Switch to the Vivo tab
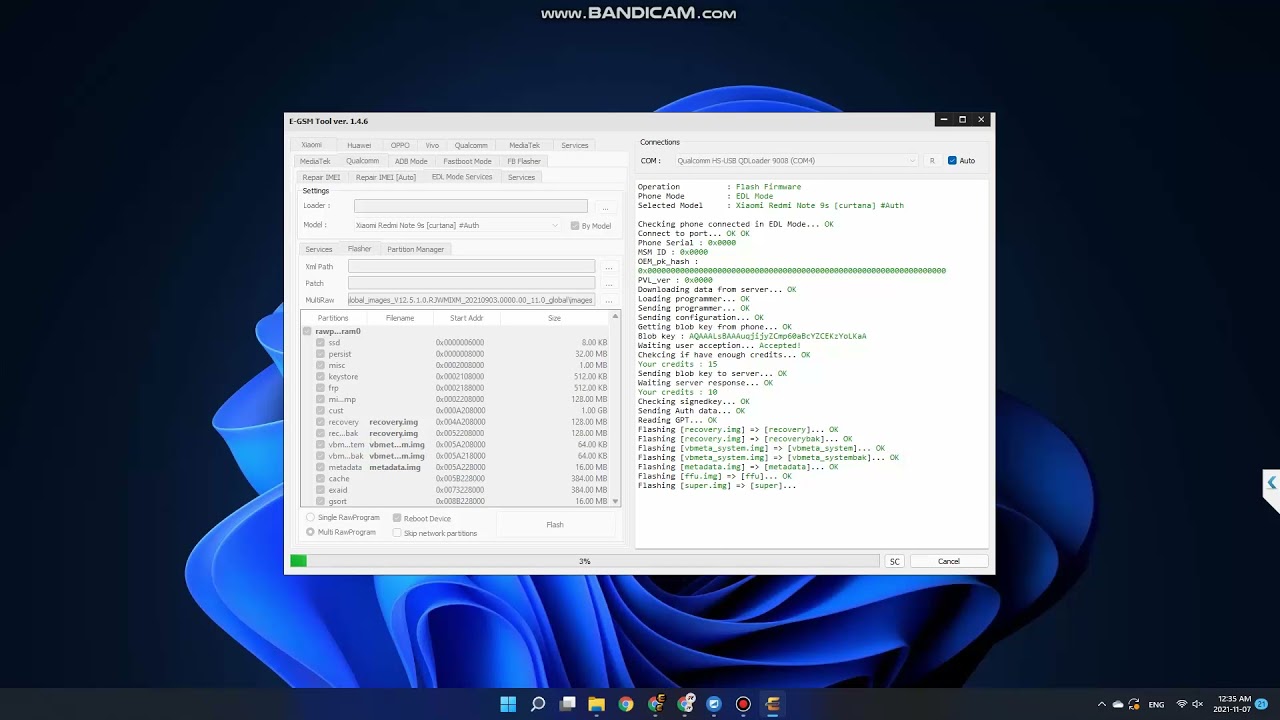Image resolution: width=1280 pixels, height=720 pixels. [x=432, y=145]
